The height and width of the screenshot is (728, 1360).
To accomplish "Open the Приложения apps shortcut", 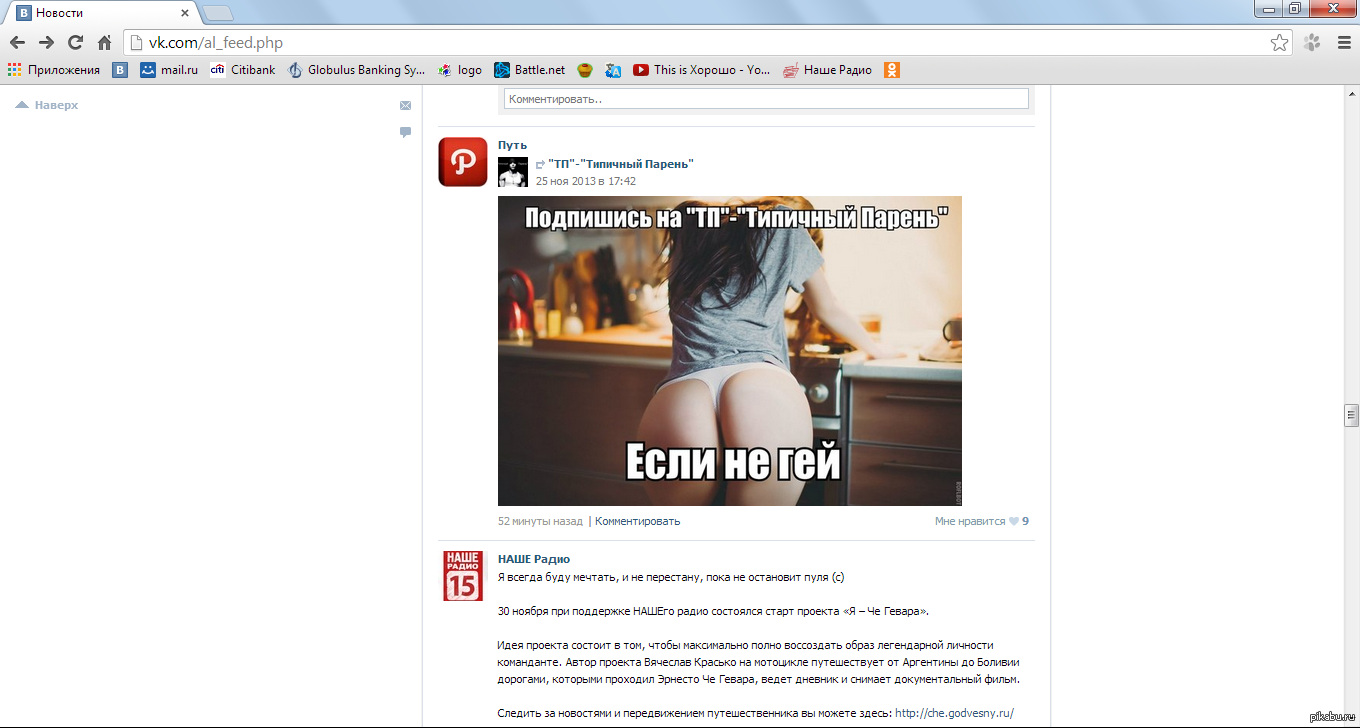I will [54, 70].
